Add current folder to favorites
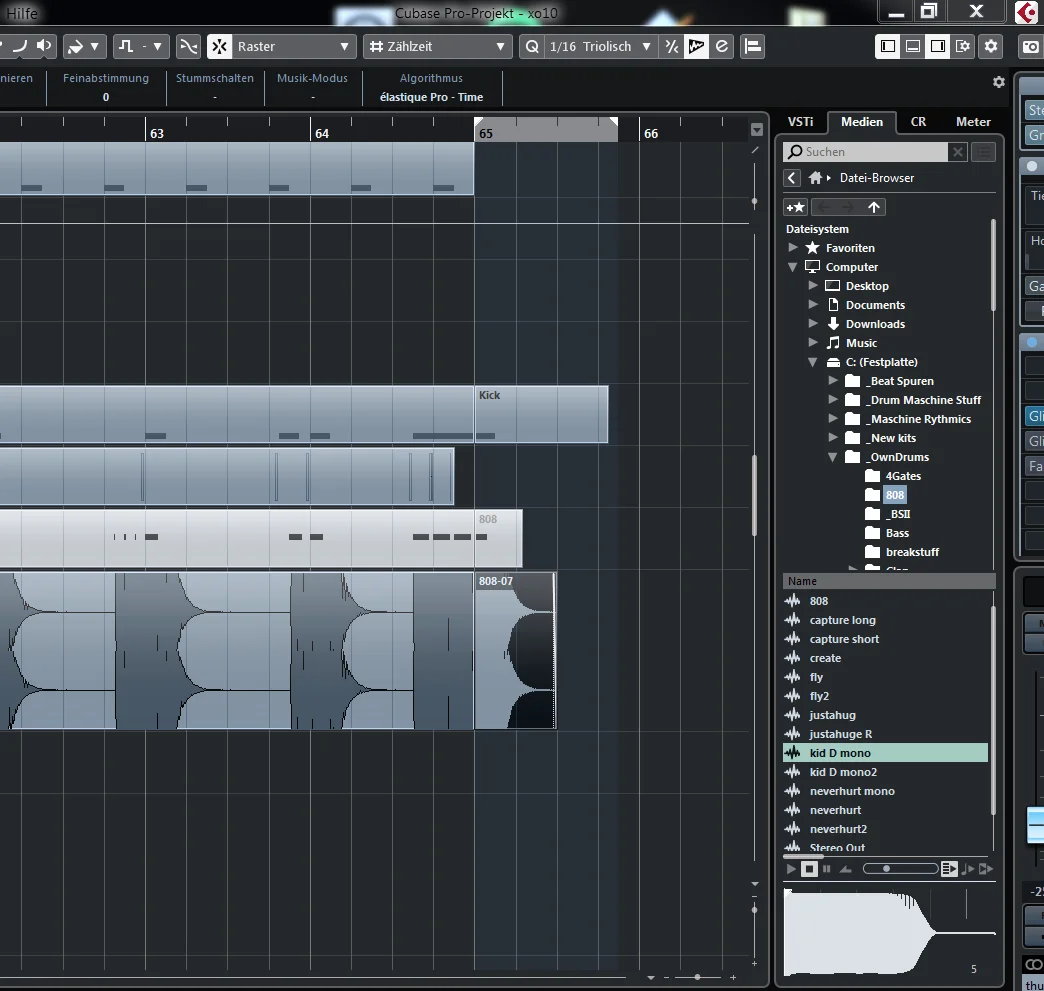1044x991 pixels. (796, 207)
